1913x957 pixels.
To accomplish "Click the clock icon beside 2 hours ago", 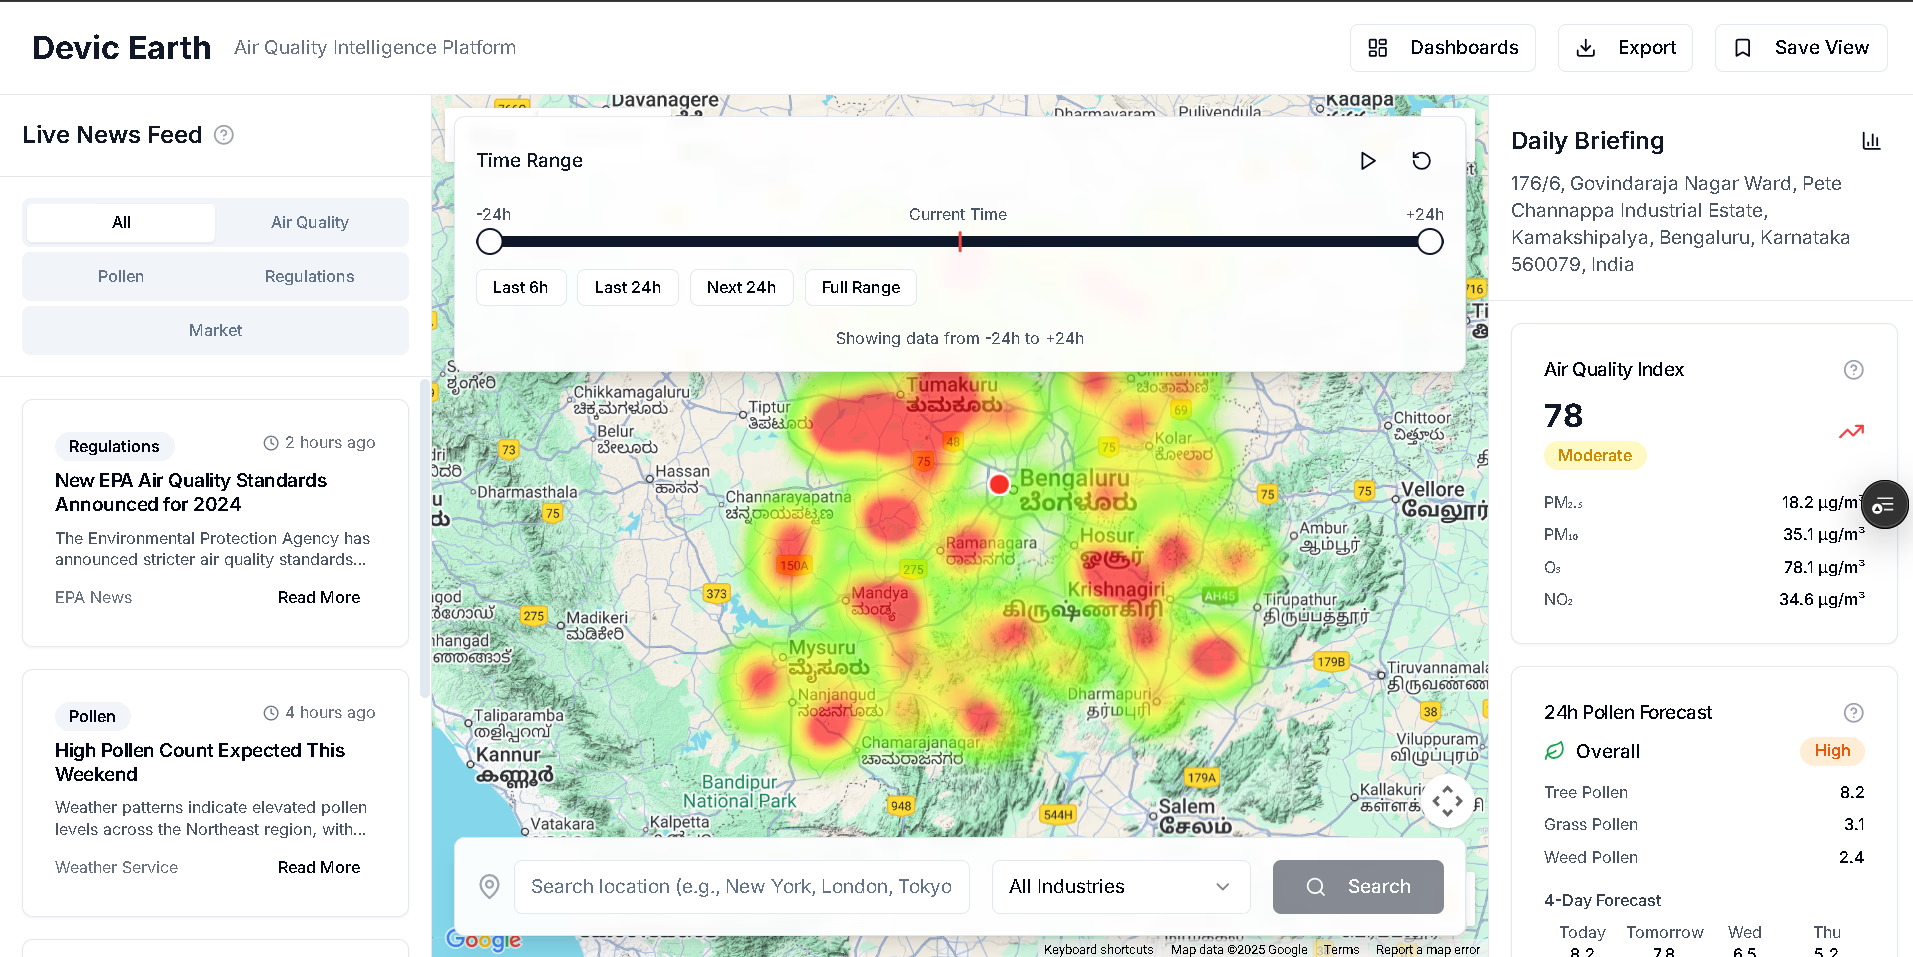I will point(271,443).
